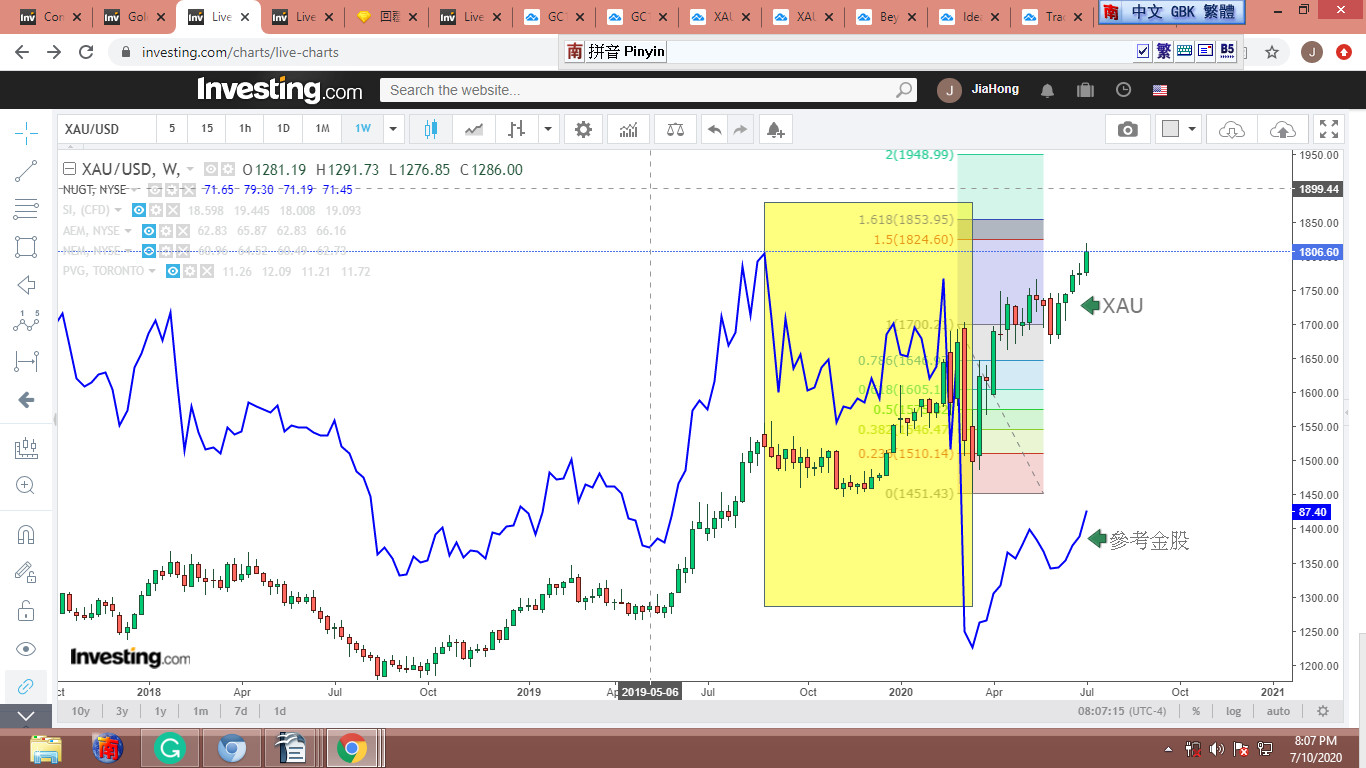Open the bar style dropdown arrow
This screenshot has width=1366, height=768.
point(548,129)
